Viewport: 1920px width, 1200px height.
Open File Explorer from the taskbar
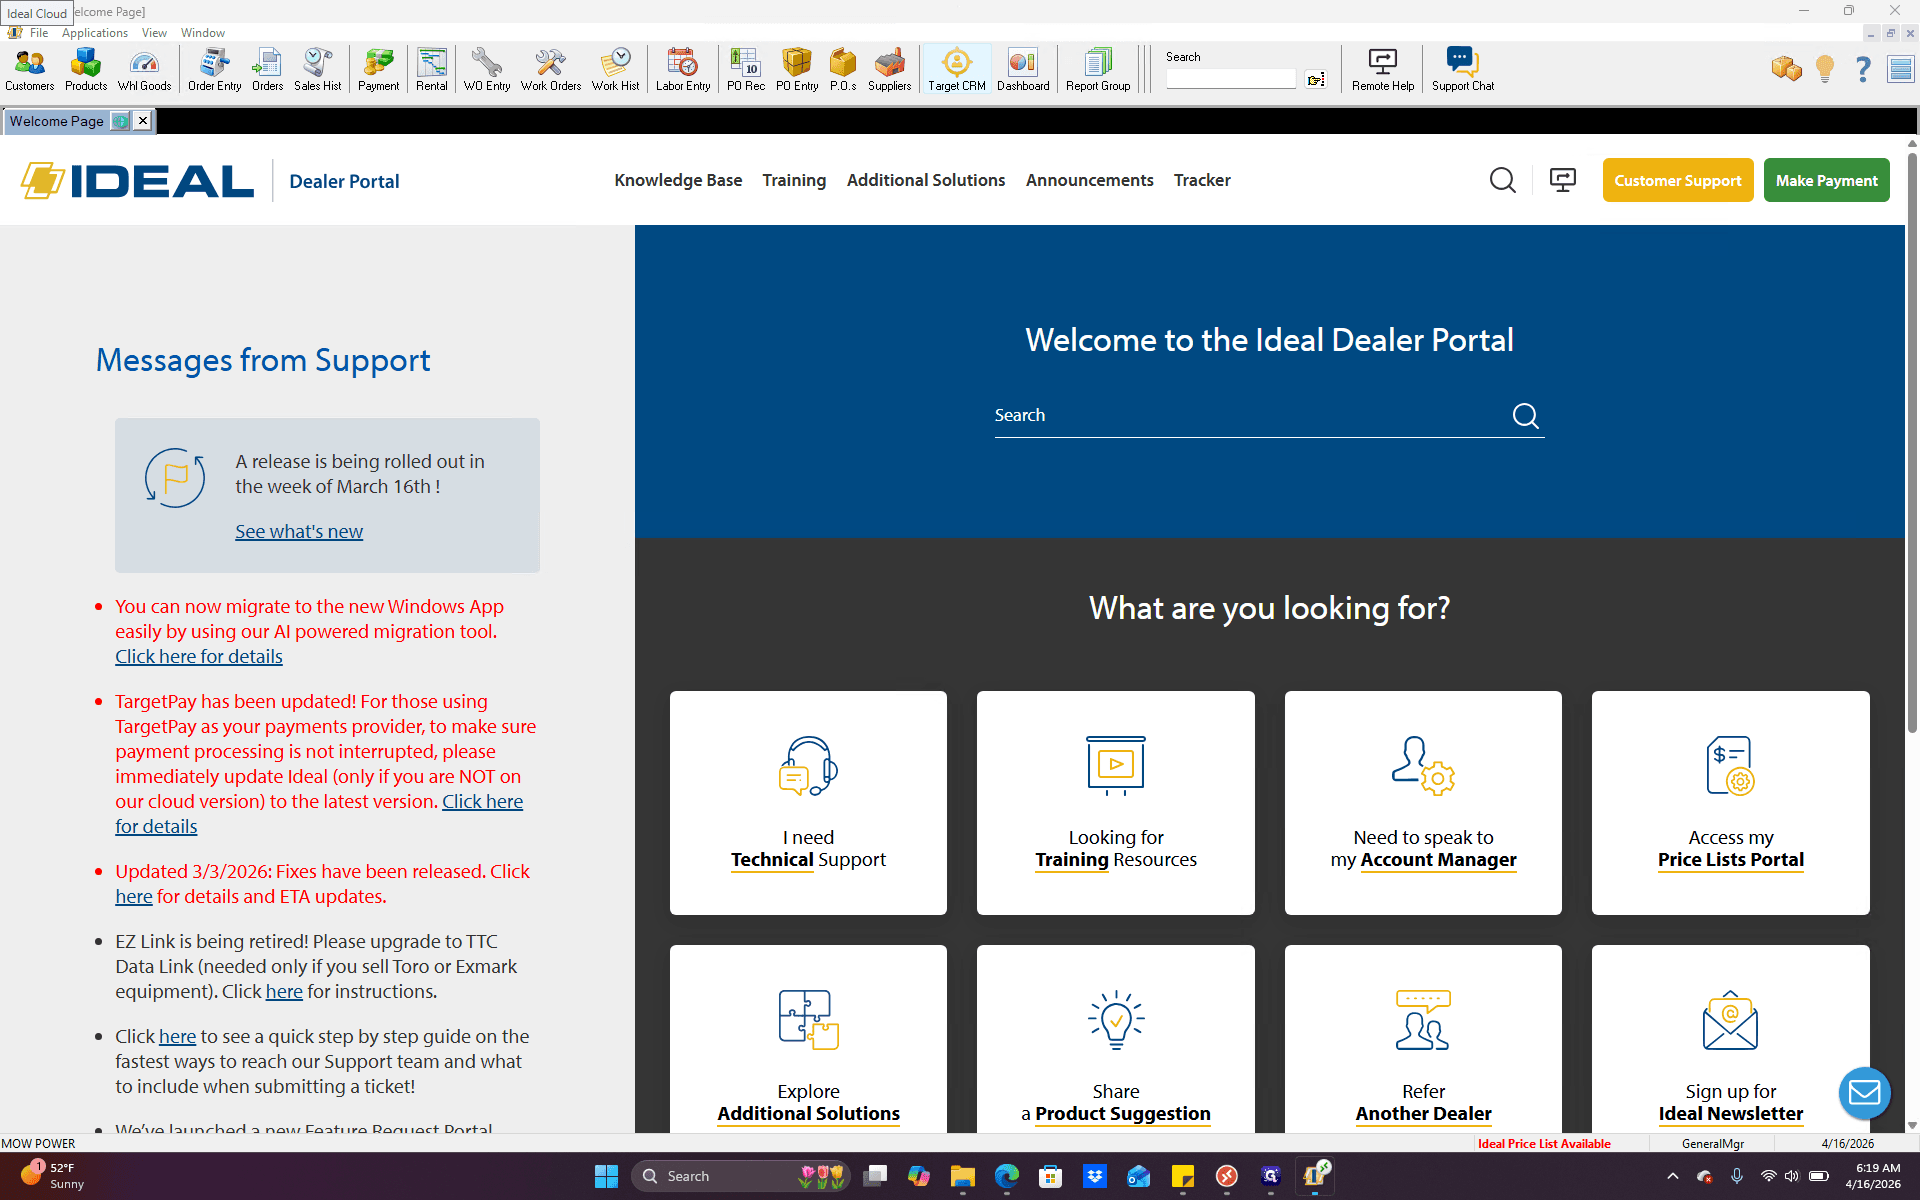(x=962, y=1176)
